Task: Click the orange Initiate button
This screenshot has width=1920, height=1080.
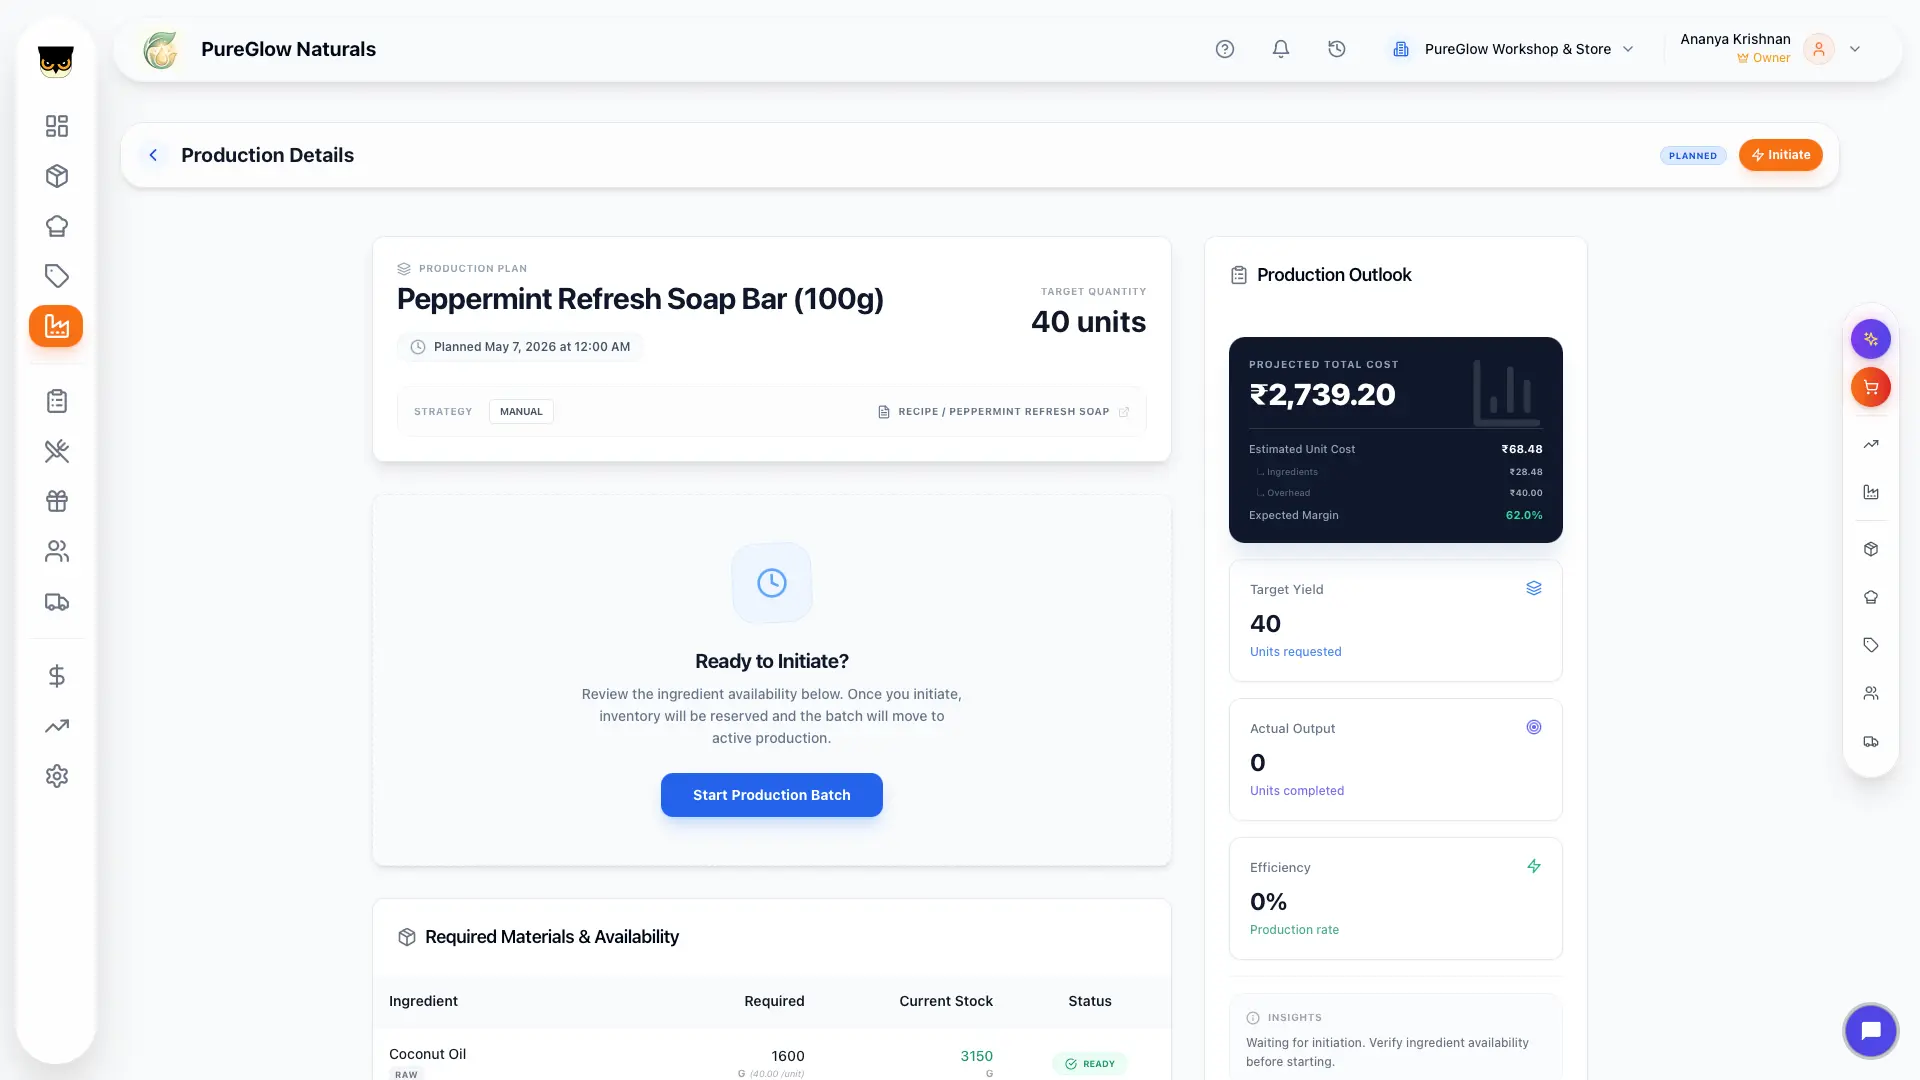Action: (x=1780, y=155)
